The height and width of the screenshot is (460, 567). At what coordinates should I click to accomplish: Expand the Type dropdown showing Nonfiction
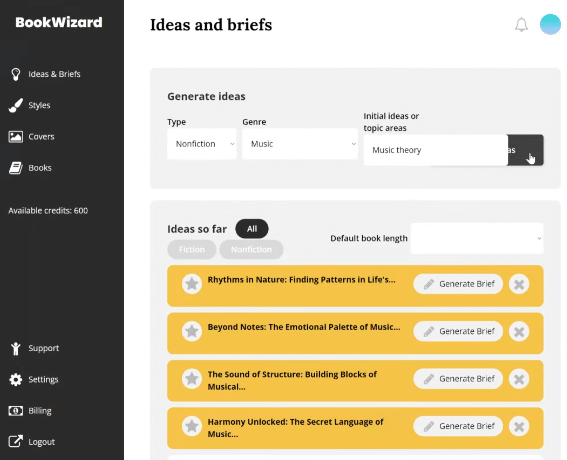202,144
